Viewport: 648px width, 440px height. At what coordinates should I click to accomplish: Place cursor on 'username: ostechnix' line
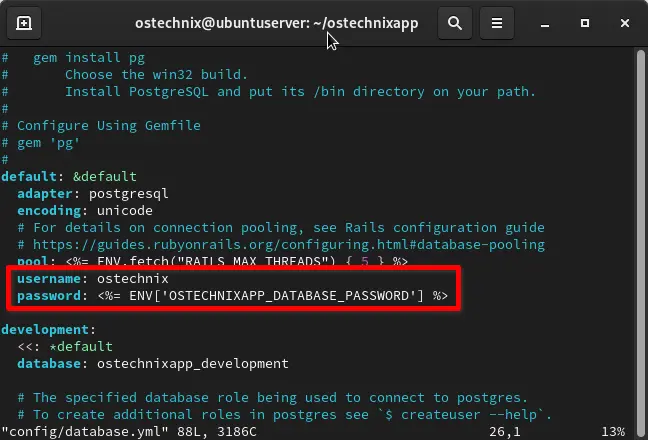pyautogui.click(x=92, y=278)
